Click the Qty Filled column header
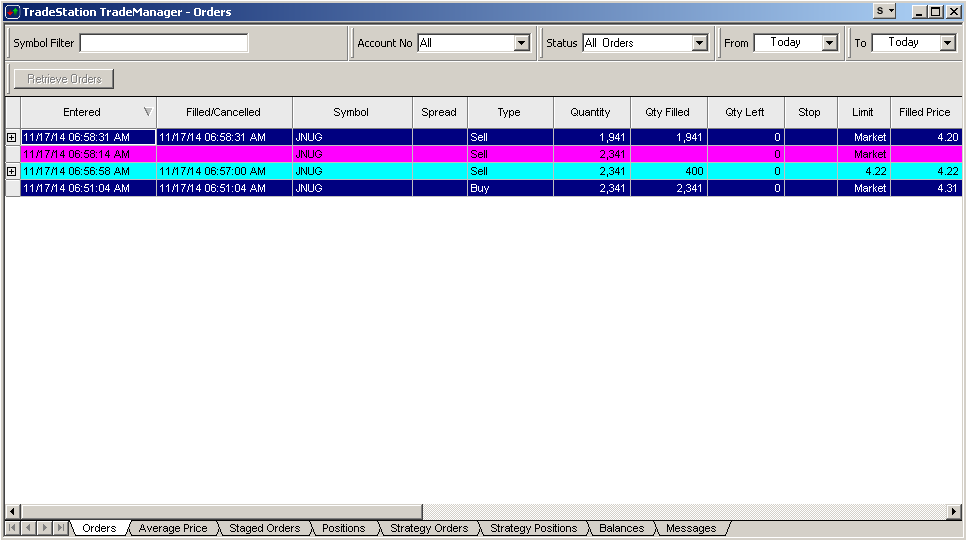 point(668,112)
